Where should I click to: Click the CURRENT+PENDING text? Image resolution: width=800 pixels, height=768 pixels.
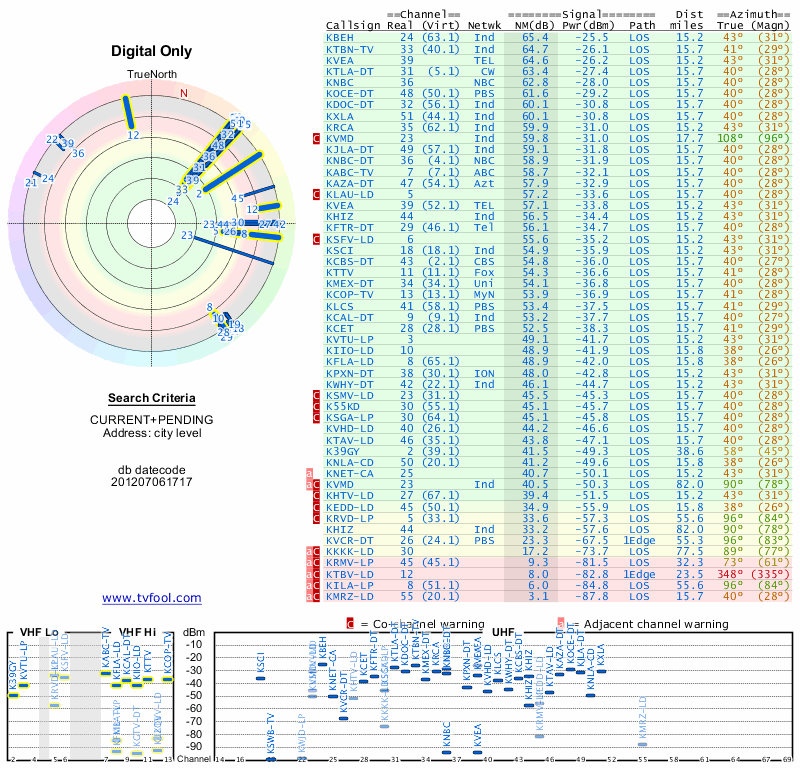click(x=152, y=420)
